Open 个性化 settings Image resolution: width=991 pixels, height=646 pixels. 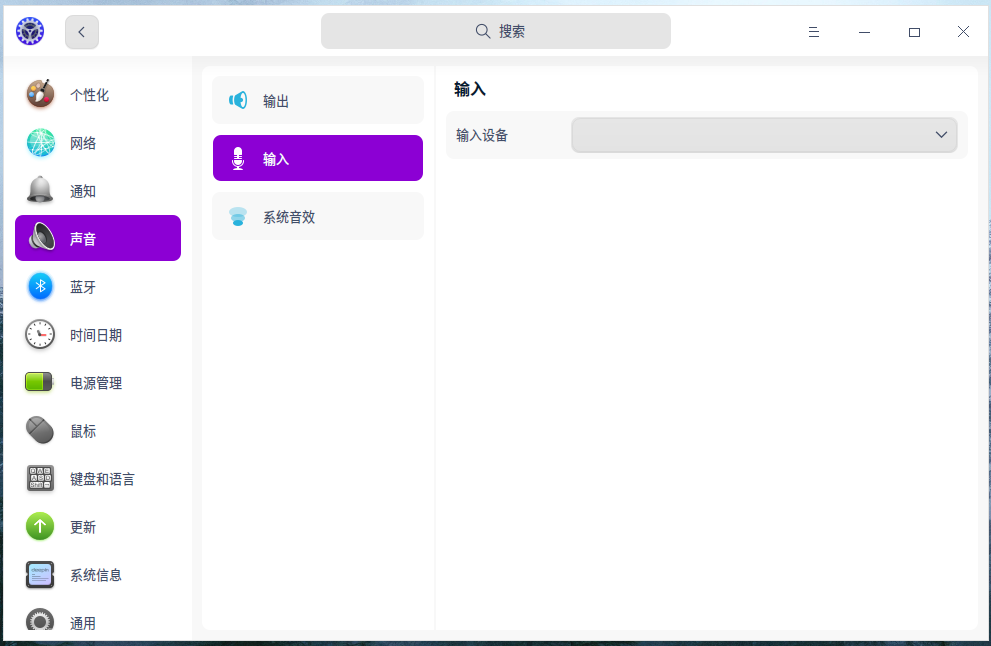tap(98, 94)
